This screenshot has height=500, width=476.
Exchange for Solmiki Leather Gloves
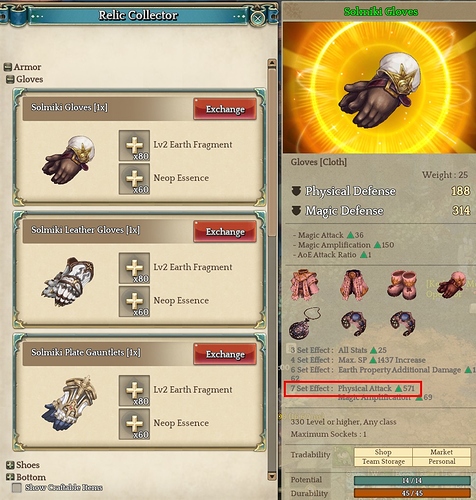(x=225, y=231)
